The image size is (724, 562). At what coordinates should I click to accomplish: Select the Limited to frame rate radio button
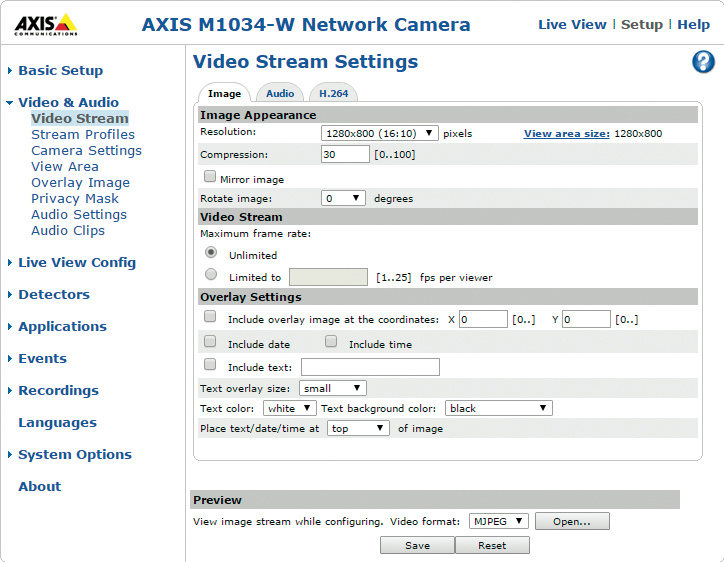click(x=210, y=274)
